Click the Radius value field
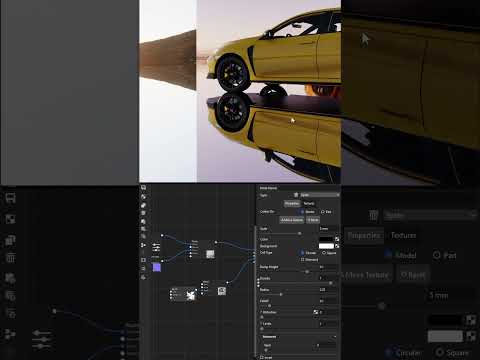The width and height of the screenshot is (480, 360). click(x=328, y=290)
